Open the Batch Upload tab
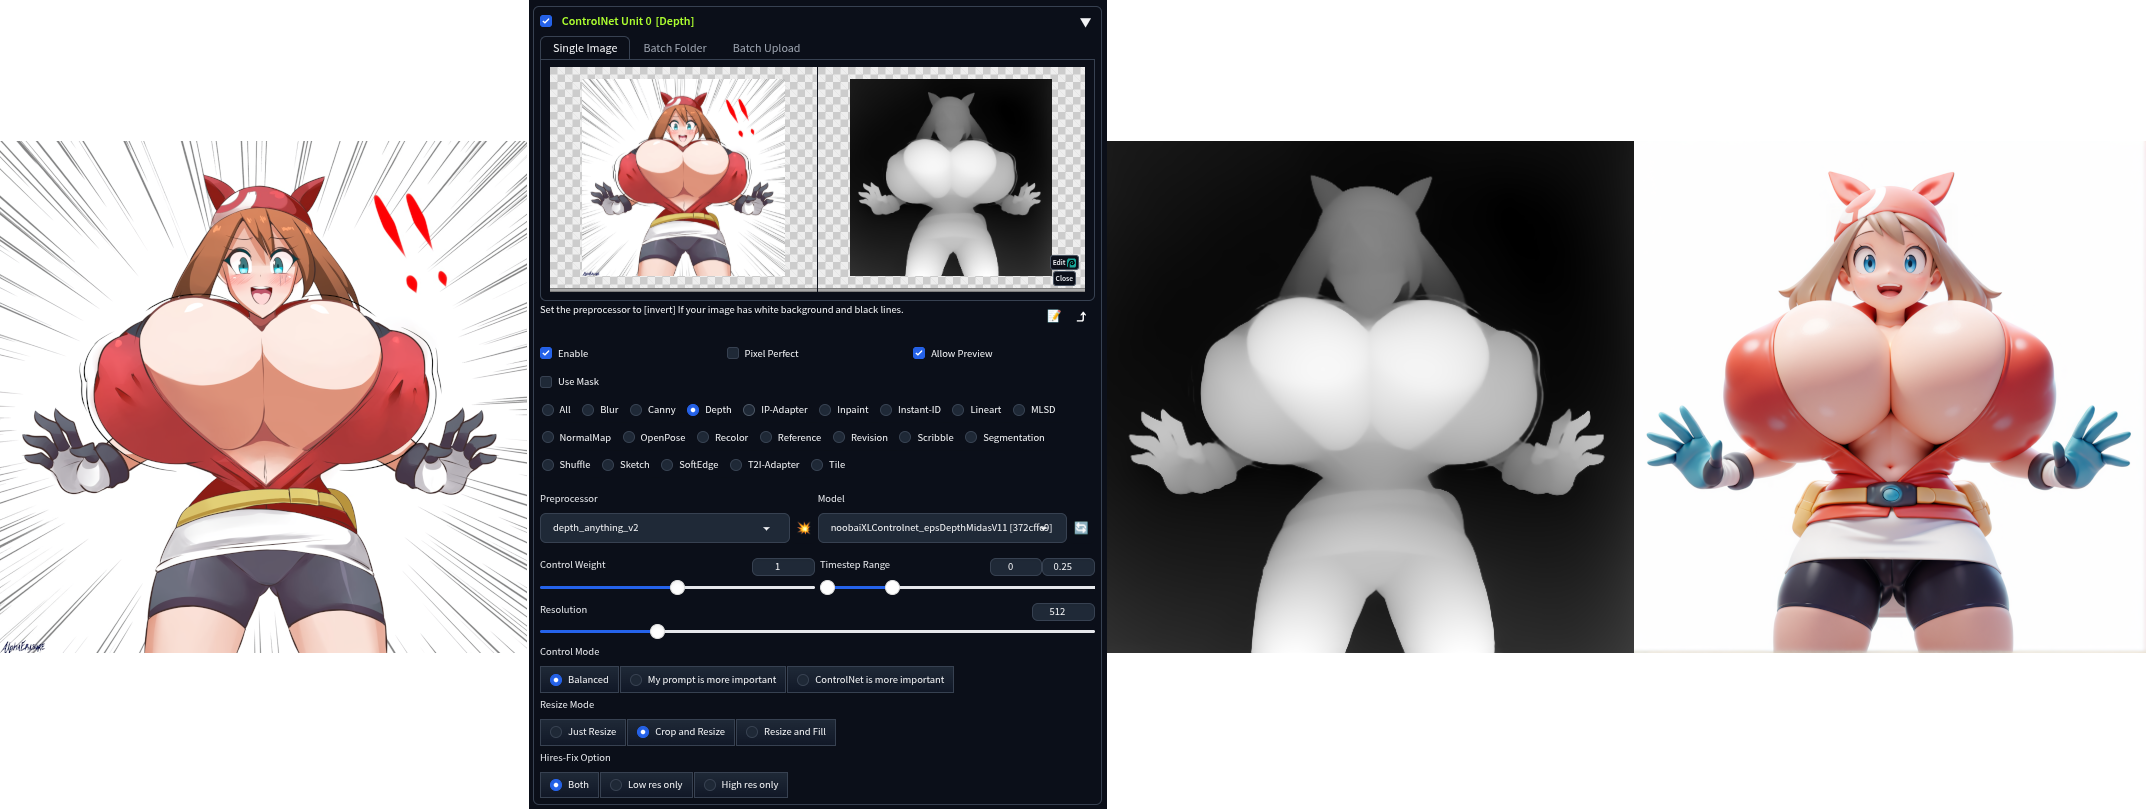Screen dimensions: 2146x809 click(x=766, y=48)
